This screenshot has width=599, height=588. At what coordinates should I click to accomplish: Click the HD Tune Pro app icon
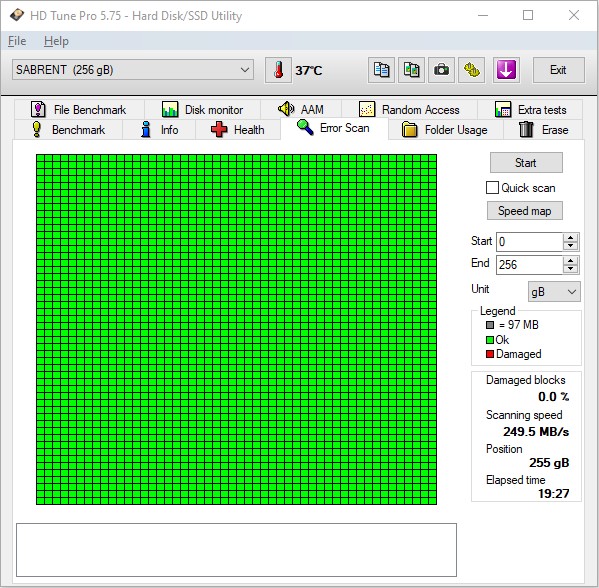pyautogui.click(x=17, y=15)
